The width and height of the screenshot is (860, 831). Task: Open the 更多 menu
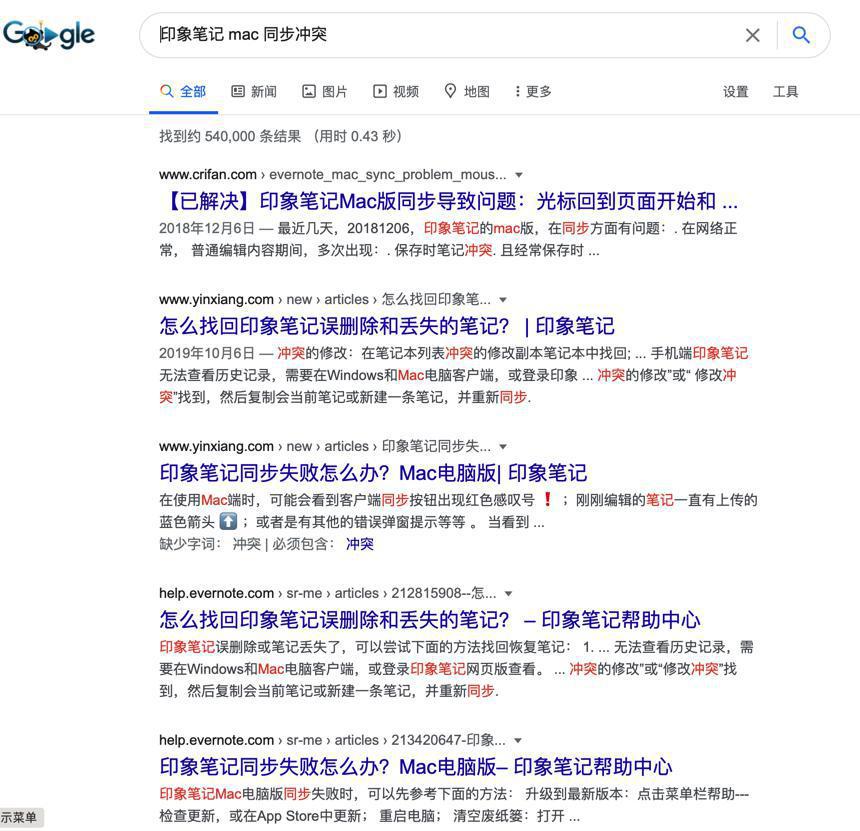click(533, 92)
